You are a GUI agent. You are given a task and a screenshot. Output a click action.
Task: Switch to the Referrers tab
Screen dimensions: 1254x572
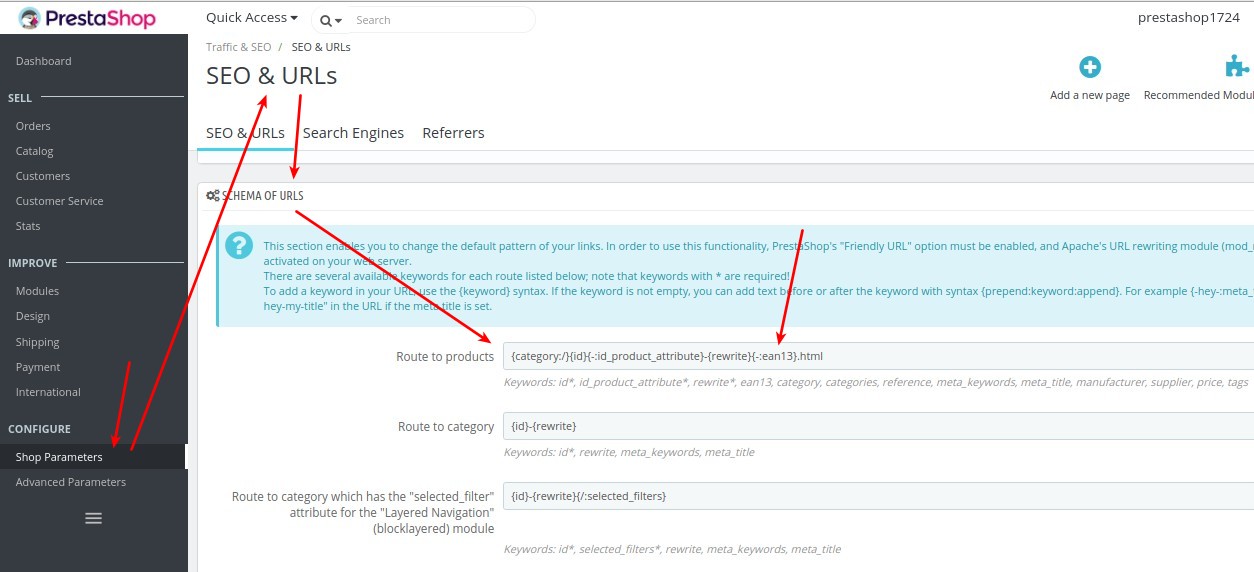(x=453, y=133)
